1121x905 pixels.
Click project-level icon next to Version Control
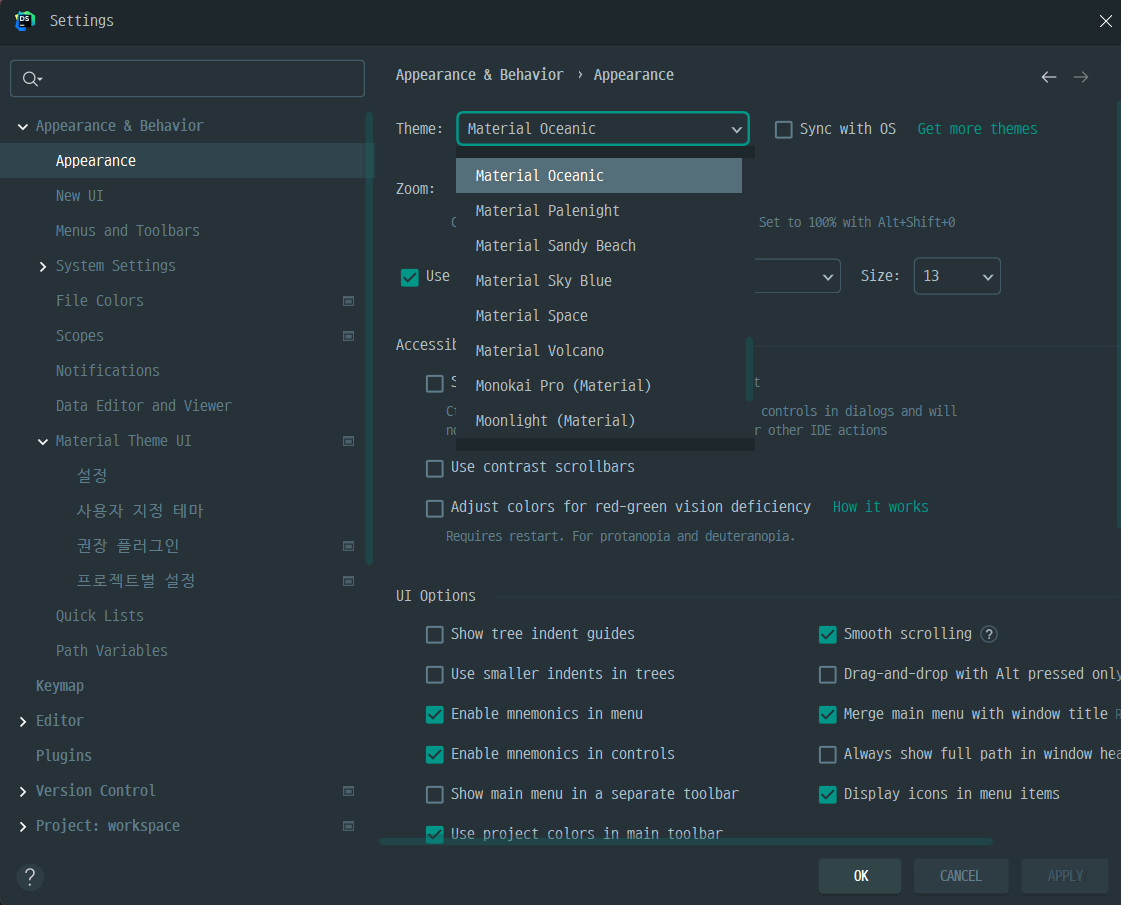pos(348,791)
